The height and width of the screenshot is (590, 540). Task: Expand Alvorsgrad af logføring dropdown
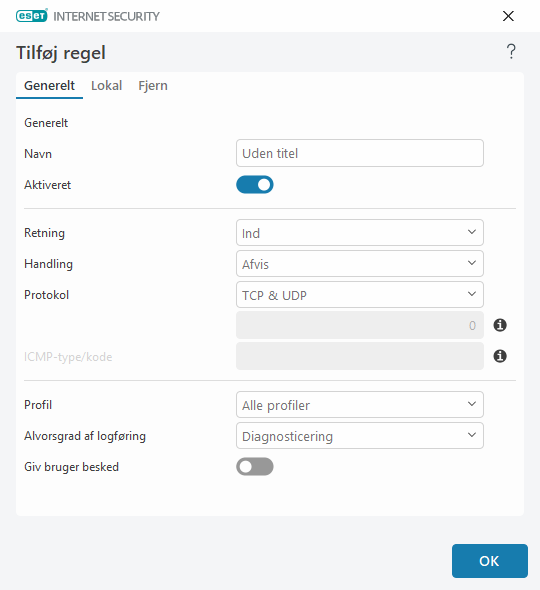[360, 435]
